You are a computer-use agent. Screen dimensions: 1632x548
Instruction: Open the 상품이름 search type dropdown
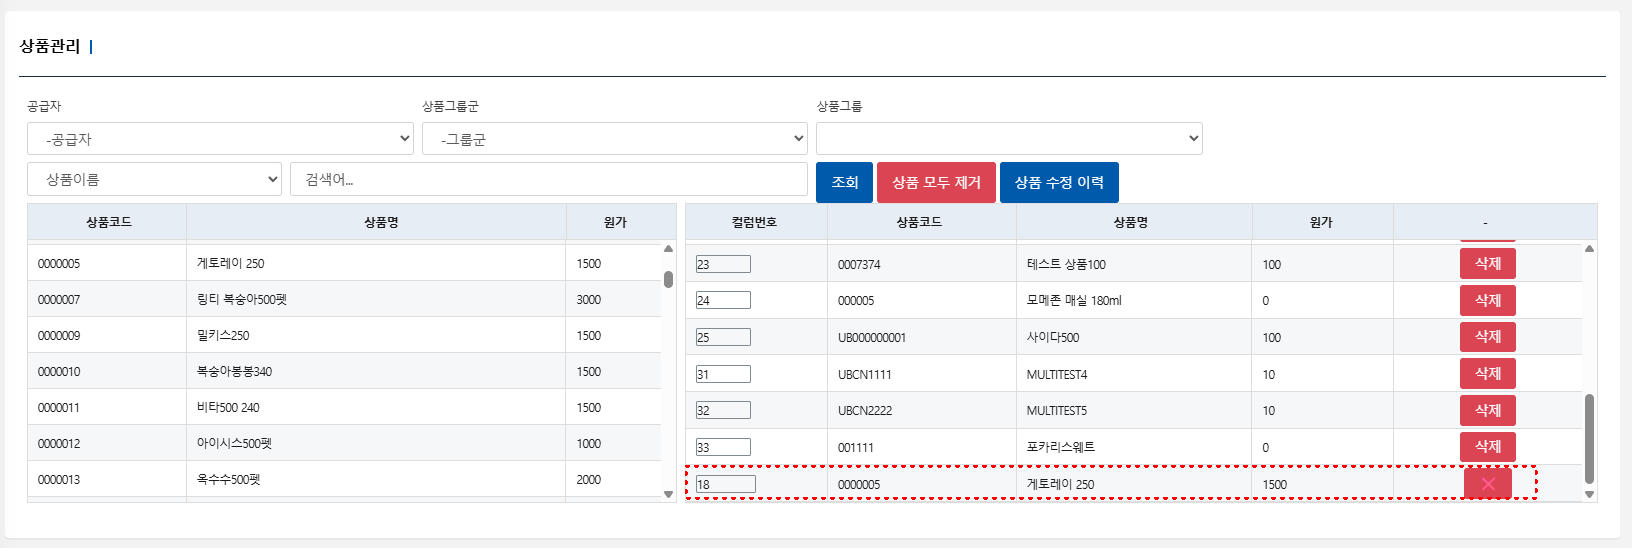[x=155, y=179]
